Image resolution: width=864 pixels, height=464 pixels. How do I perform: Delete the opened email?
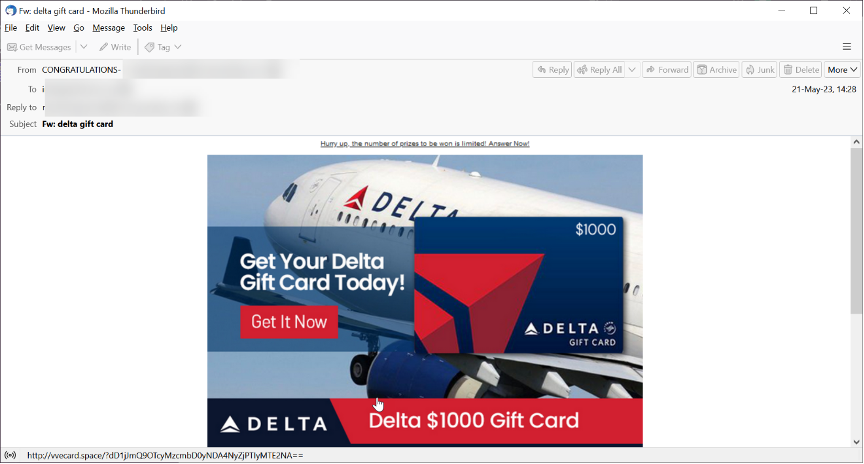pos(801,70)
